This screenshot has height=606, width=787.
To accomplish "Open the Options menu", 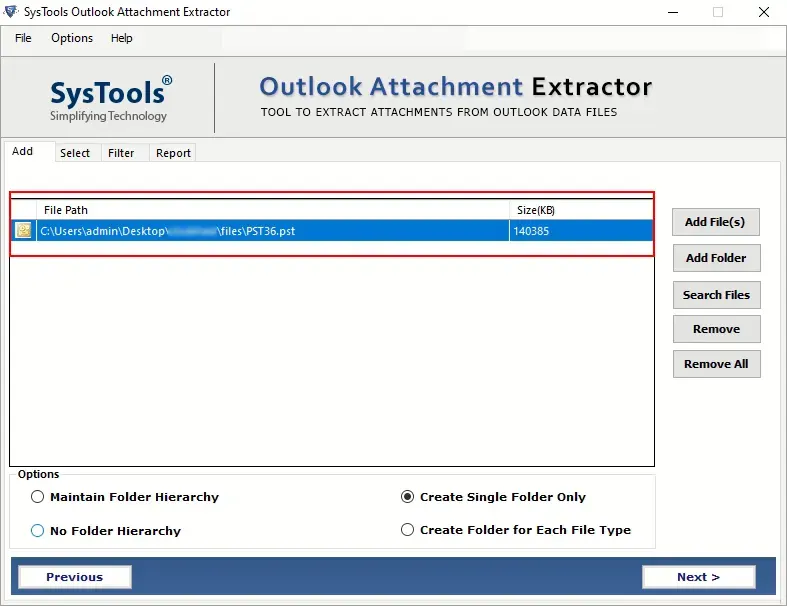I will [x=72, y=38].
